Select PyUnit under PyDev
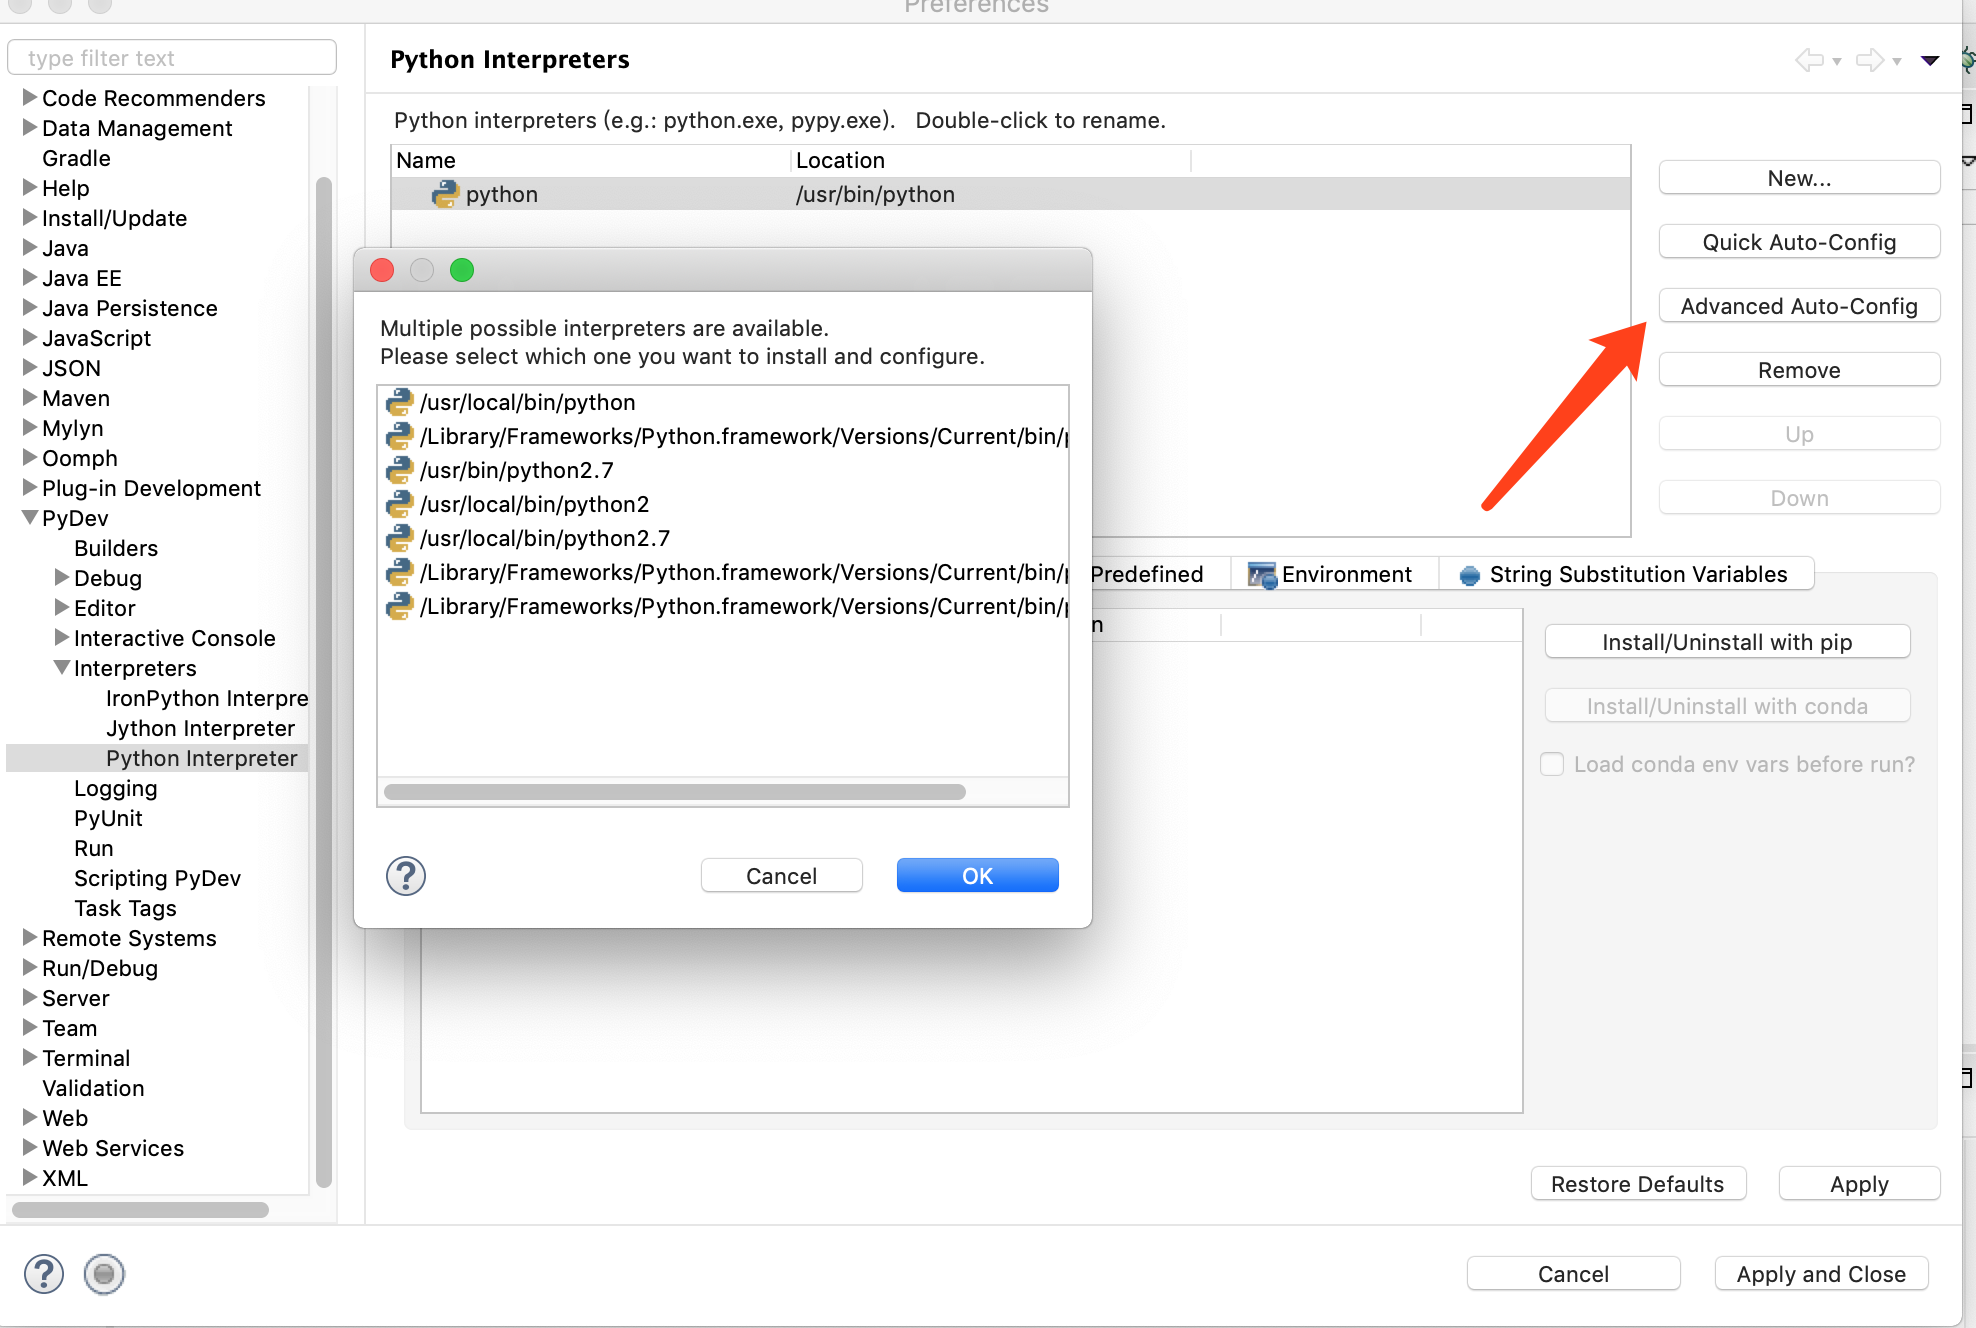The width and height of the screenshot is (1976, 1328). pyautogui.click(x=108, y=818)
